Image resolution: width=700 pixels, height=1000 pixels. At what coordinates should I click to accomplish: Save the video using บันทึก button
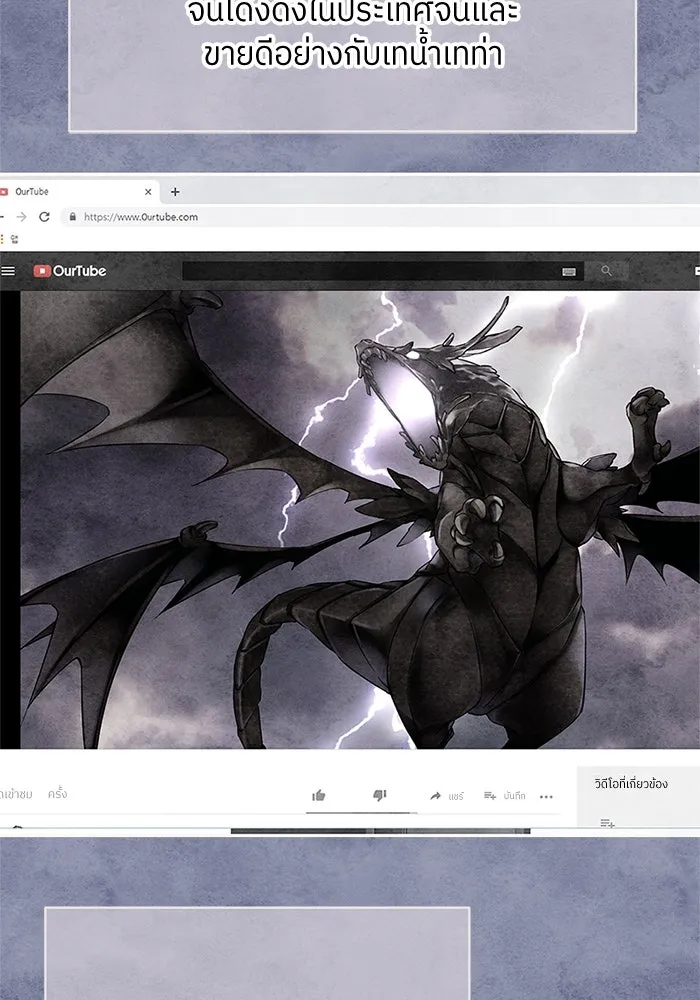(x=504, y=796)
